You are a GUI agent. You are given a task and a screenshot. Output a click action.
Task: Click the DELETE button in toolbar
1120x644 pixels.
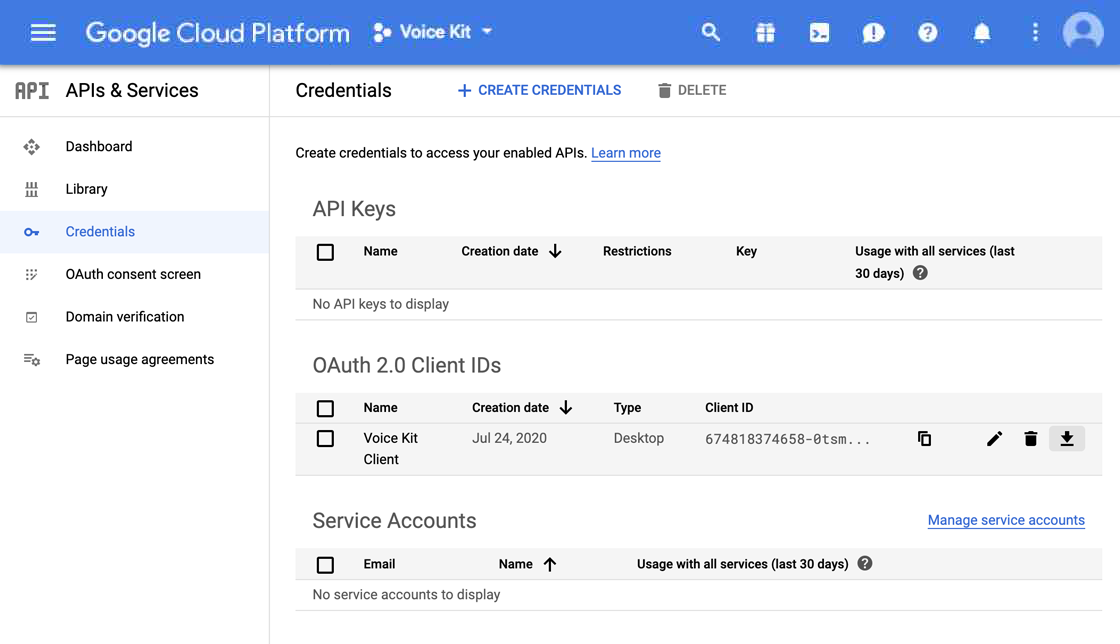691,90
